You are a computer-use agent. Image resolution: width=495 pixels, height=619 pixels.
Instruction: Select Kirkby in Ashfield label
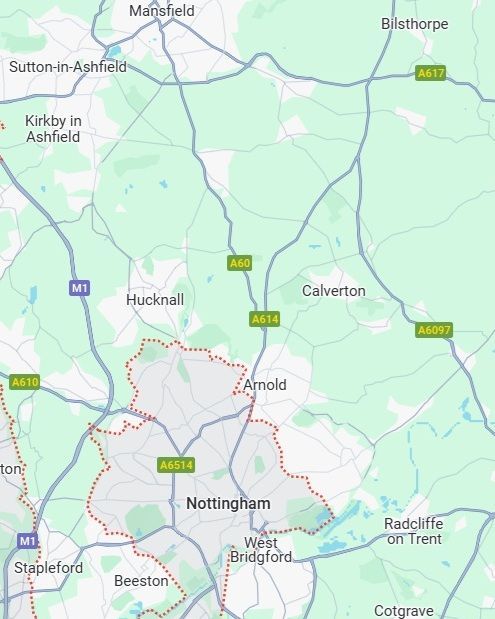click(53, 129)
